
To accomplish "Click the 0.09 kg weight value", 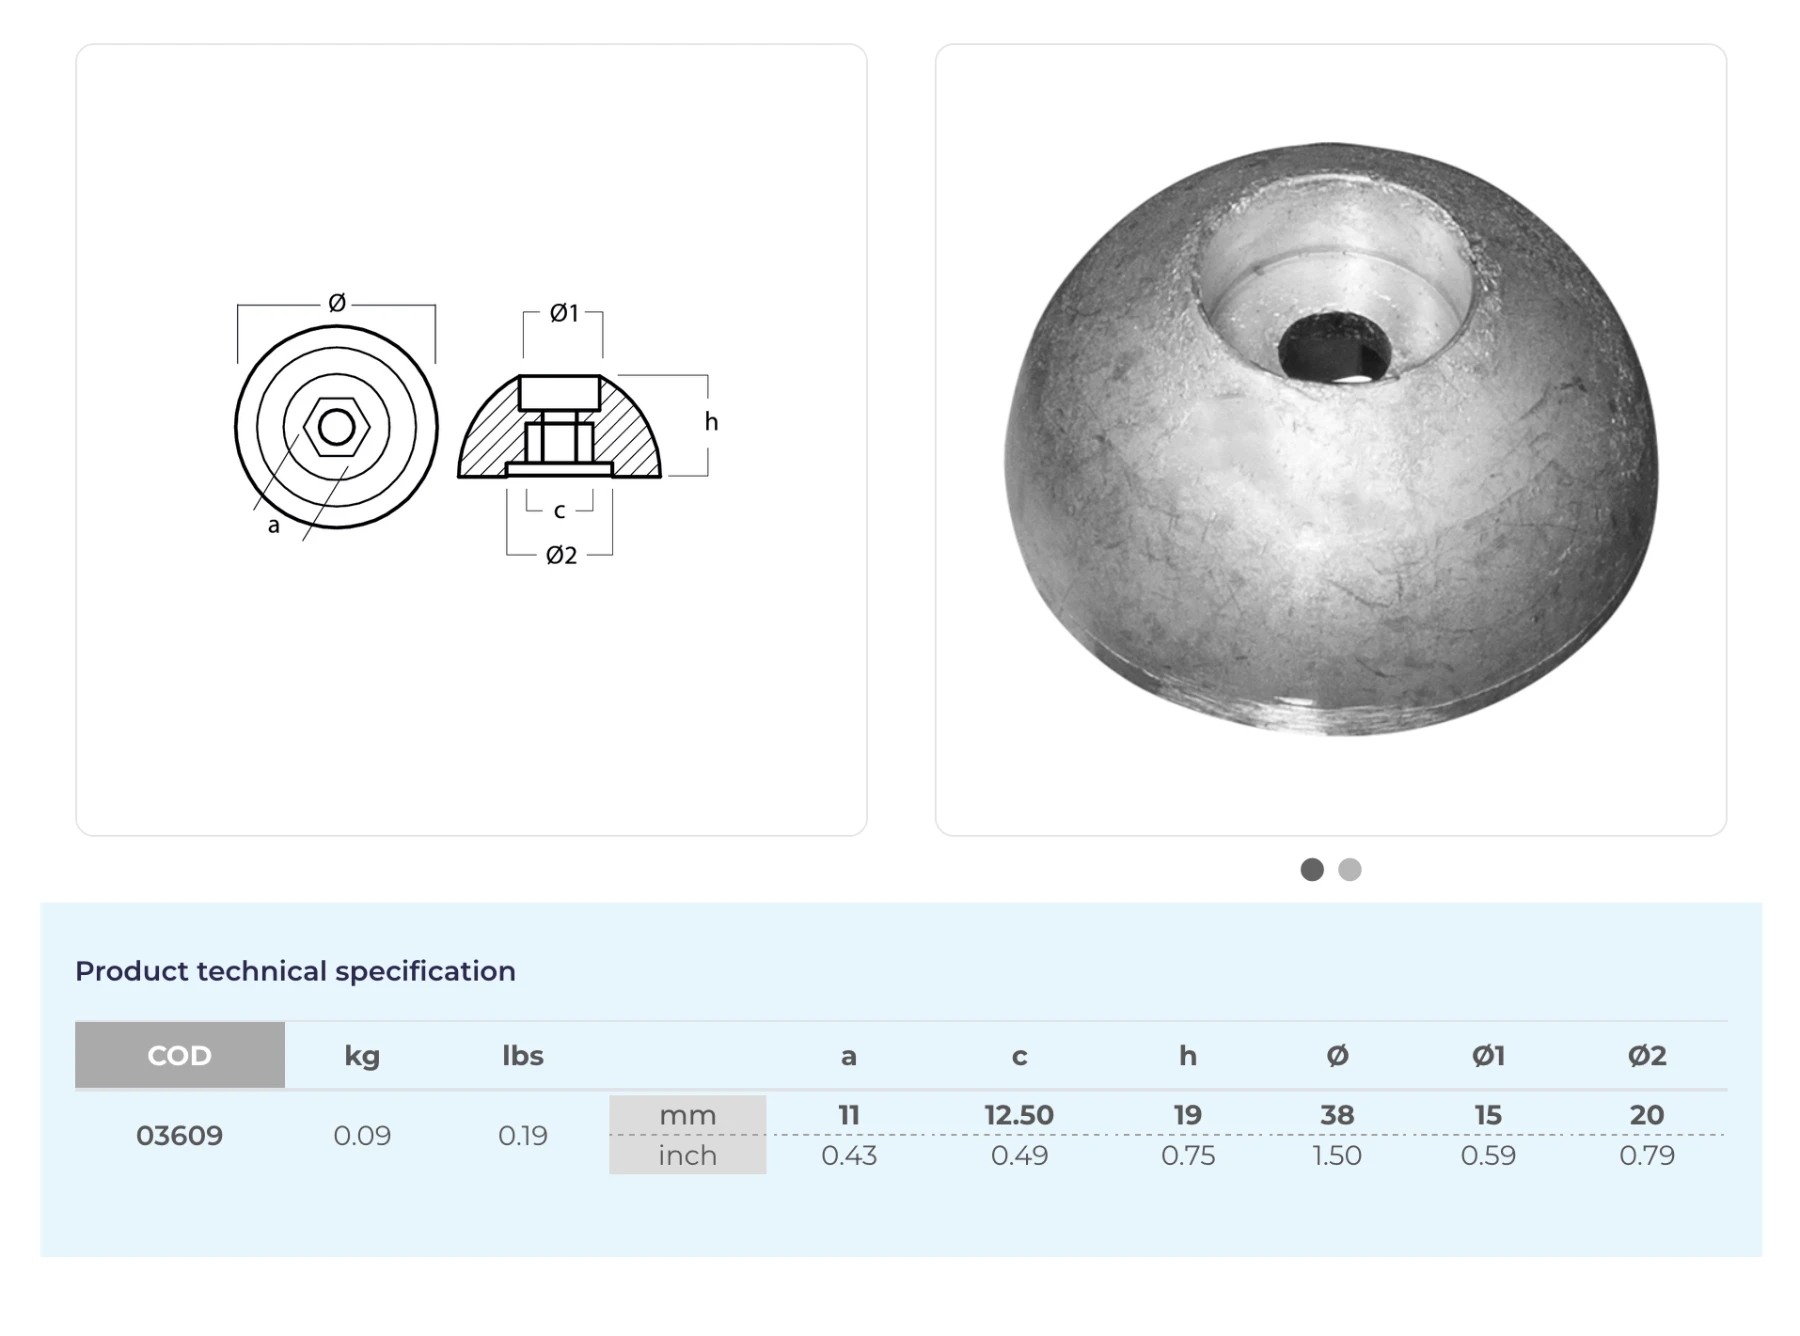I will coord(362,1135).
